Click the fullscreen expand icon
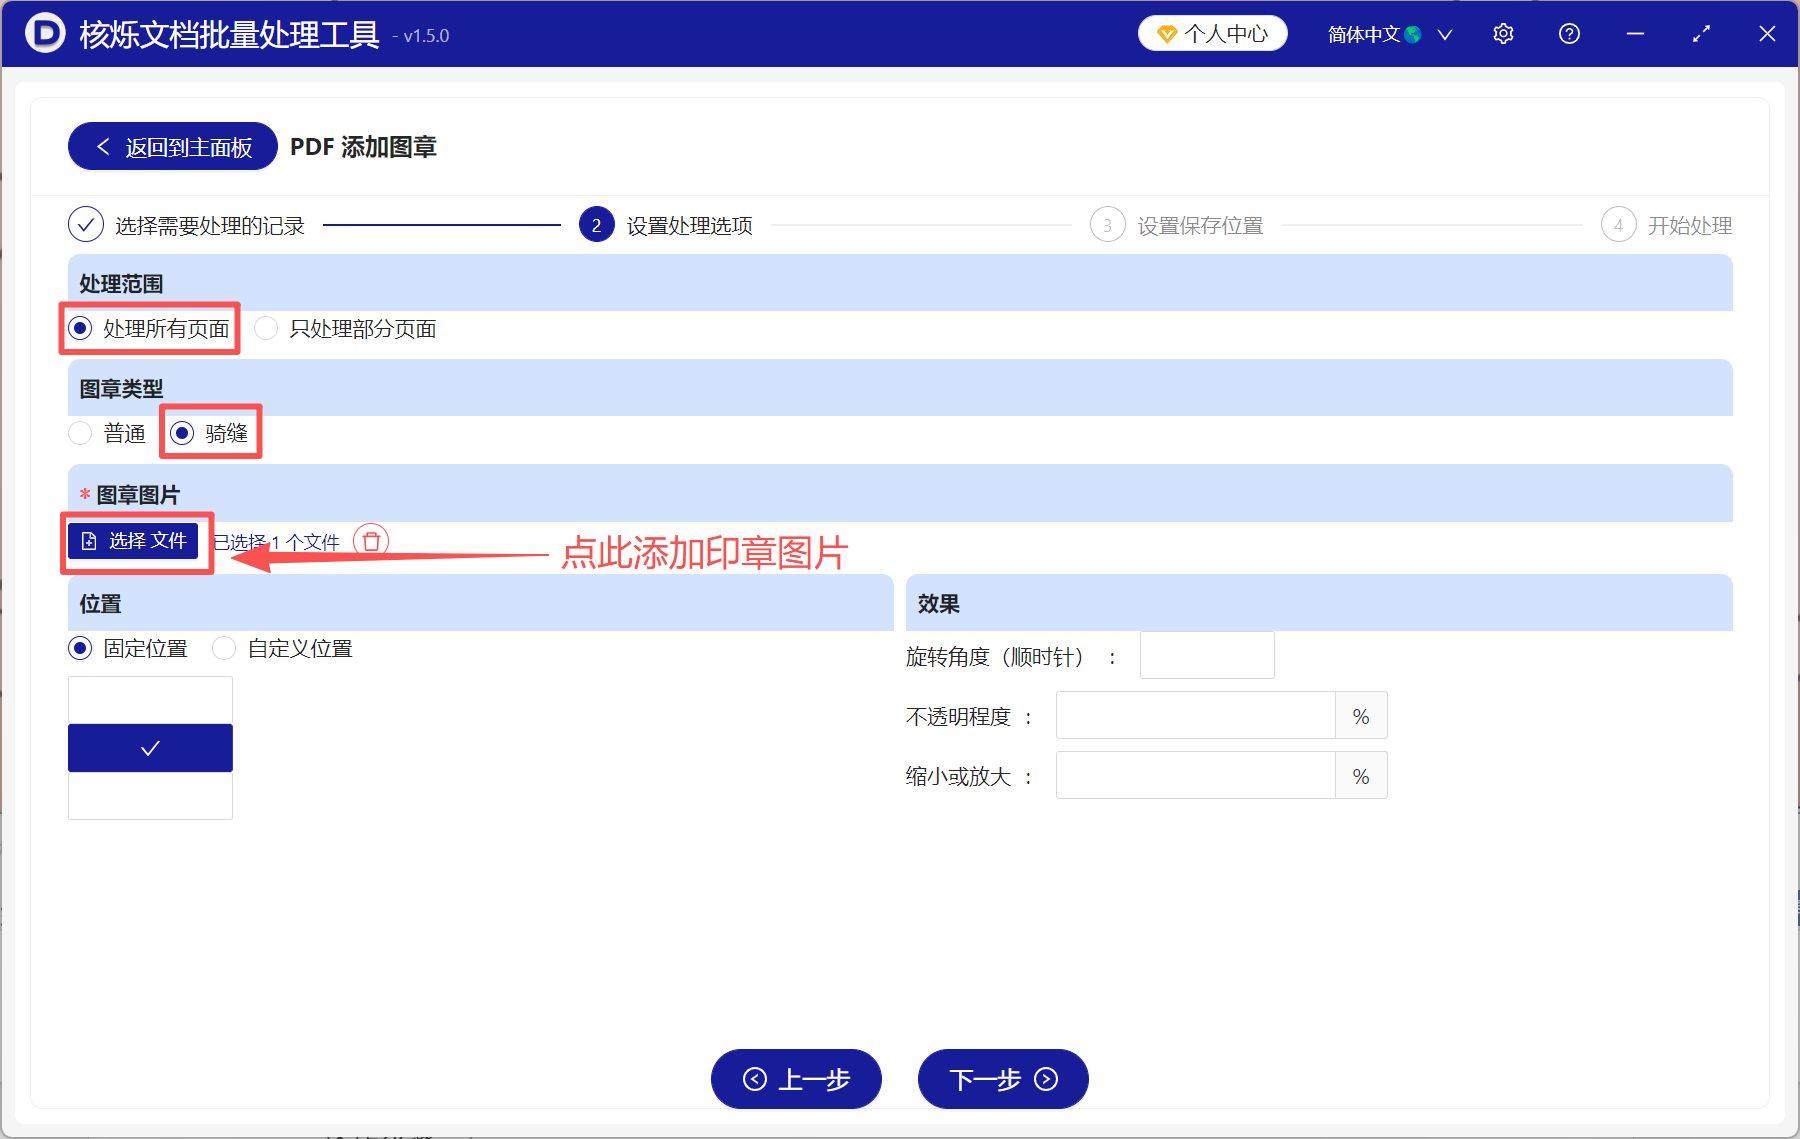Image resolution: width=1800 pixels, height=1139 pixels. tap(1700, 33)
